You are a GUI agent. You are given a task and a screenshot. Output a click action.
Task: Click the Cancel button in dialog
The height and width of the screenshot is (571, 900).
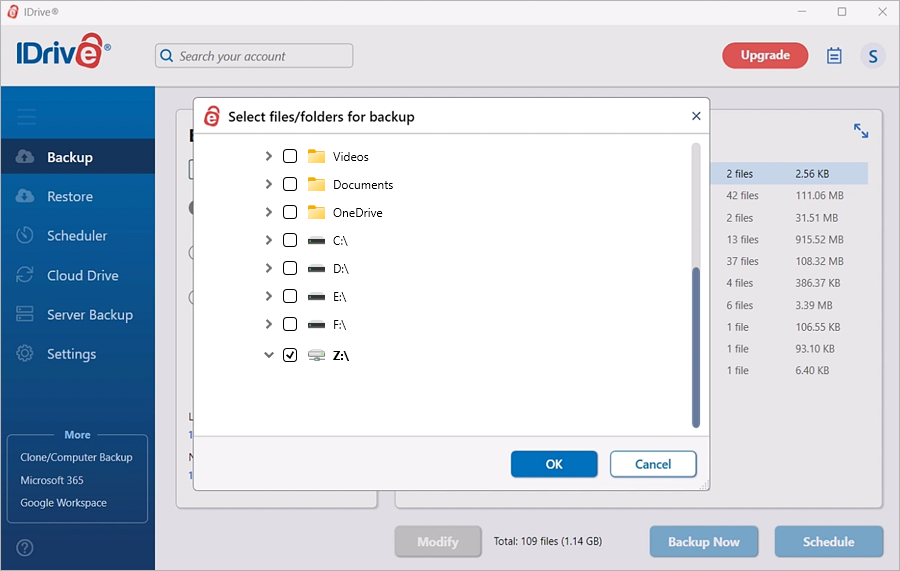coord(653,464)
